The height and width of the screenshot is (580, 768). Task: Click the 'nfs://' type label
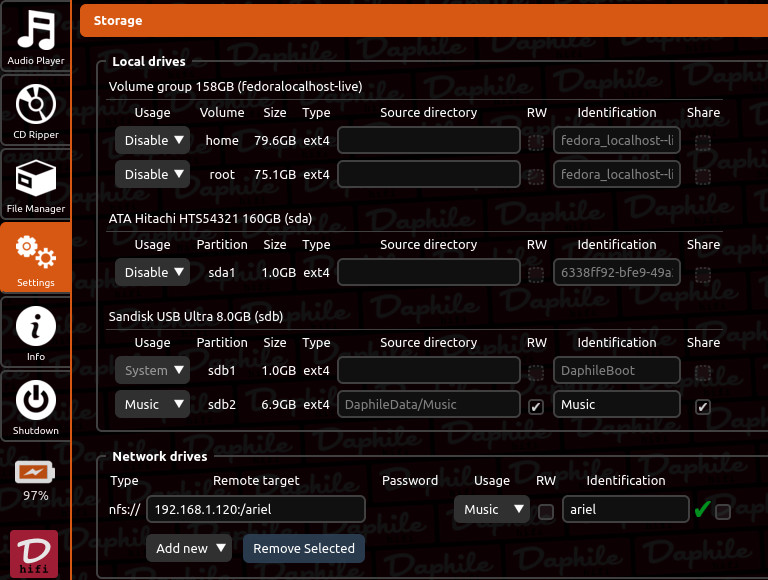pyautogui.click(x=124, y=509)
